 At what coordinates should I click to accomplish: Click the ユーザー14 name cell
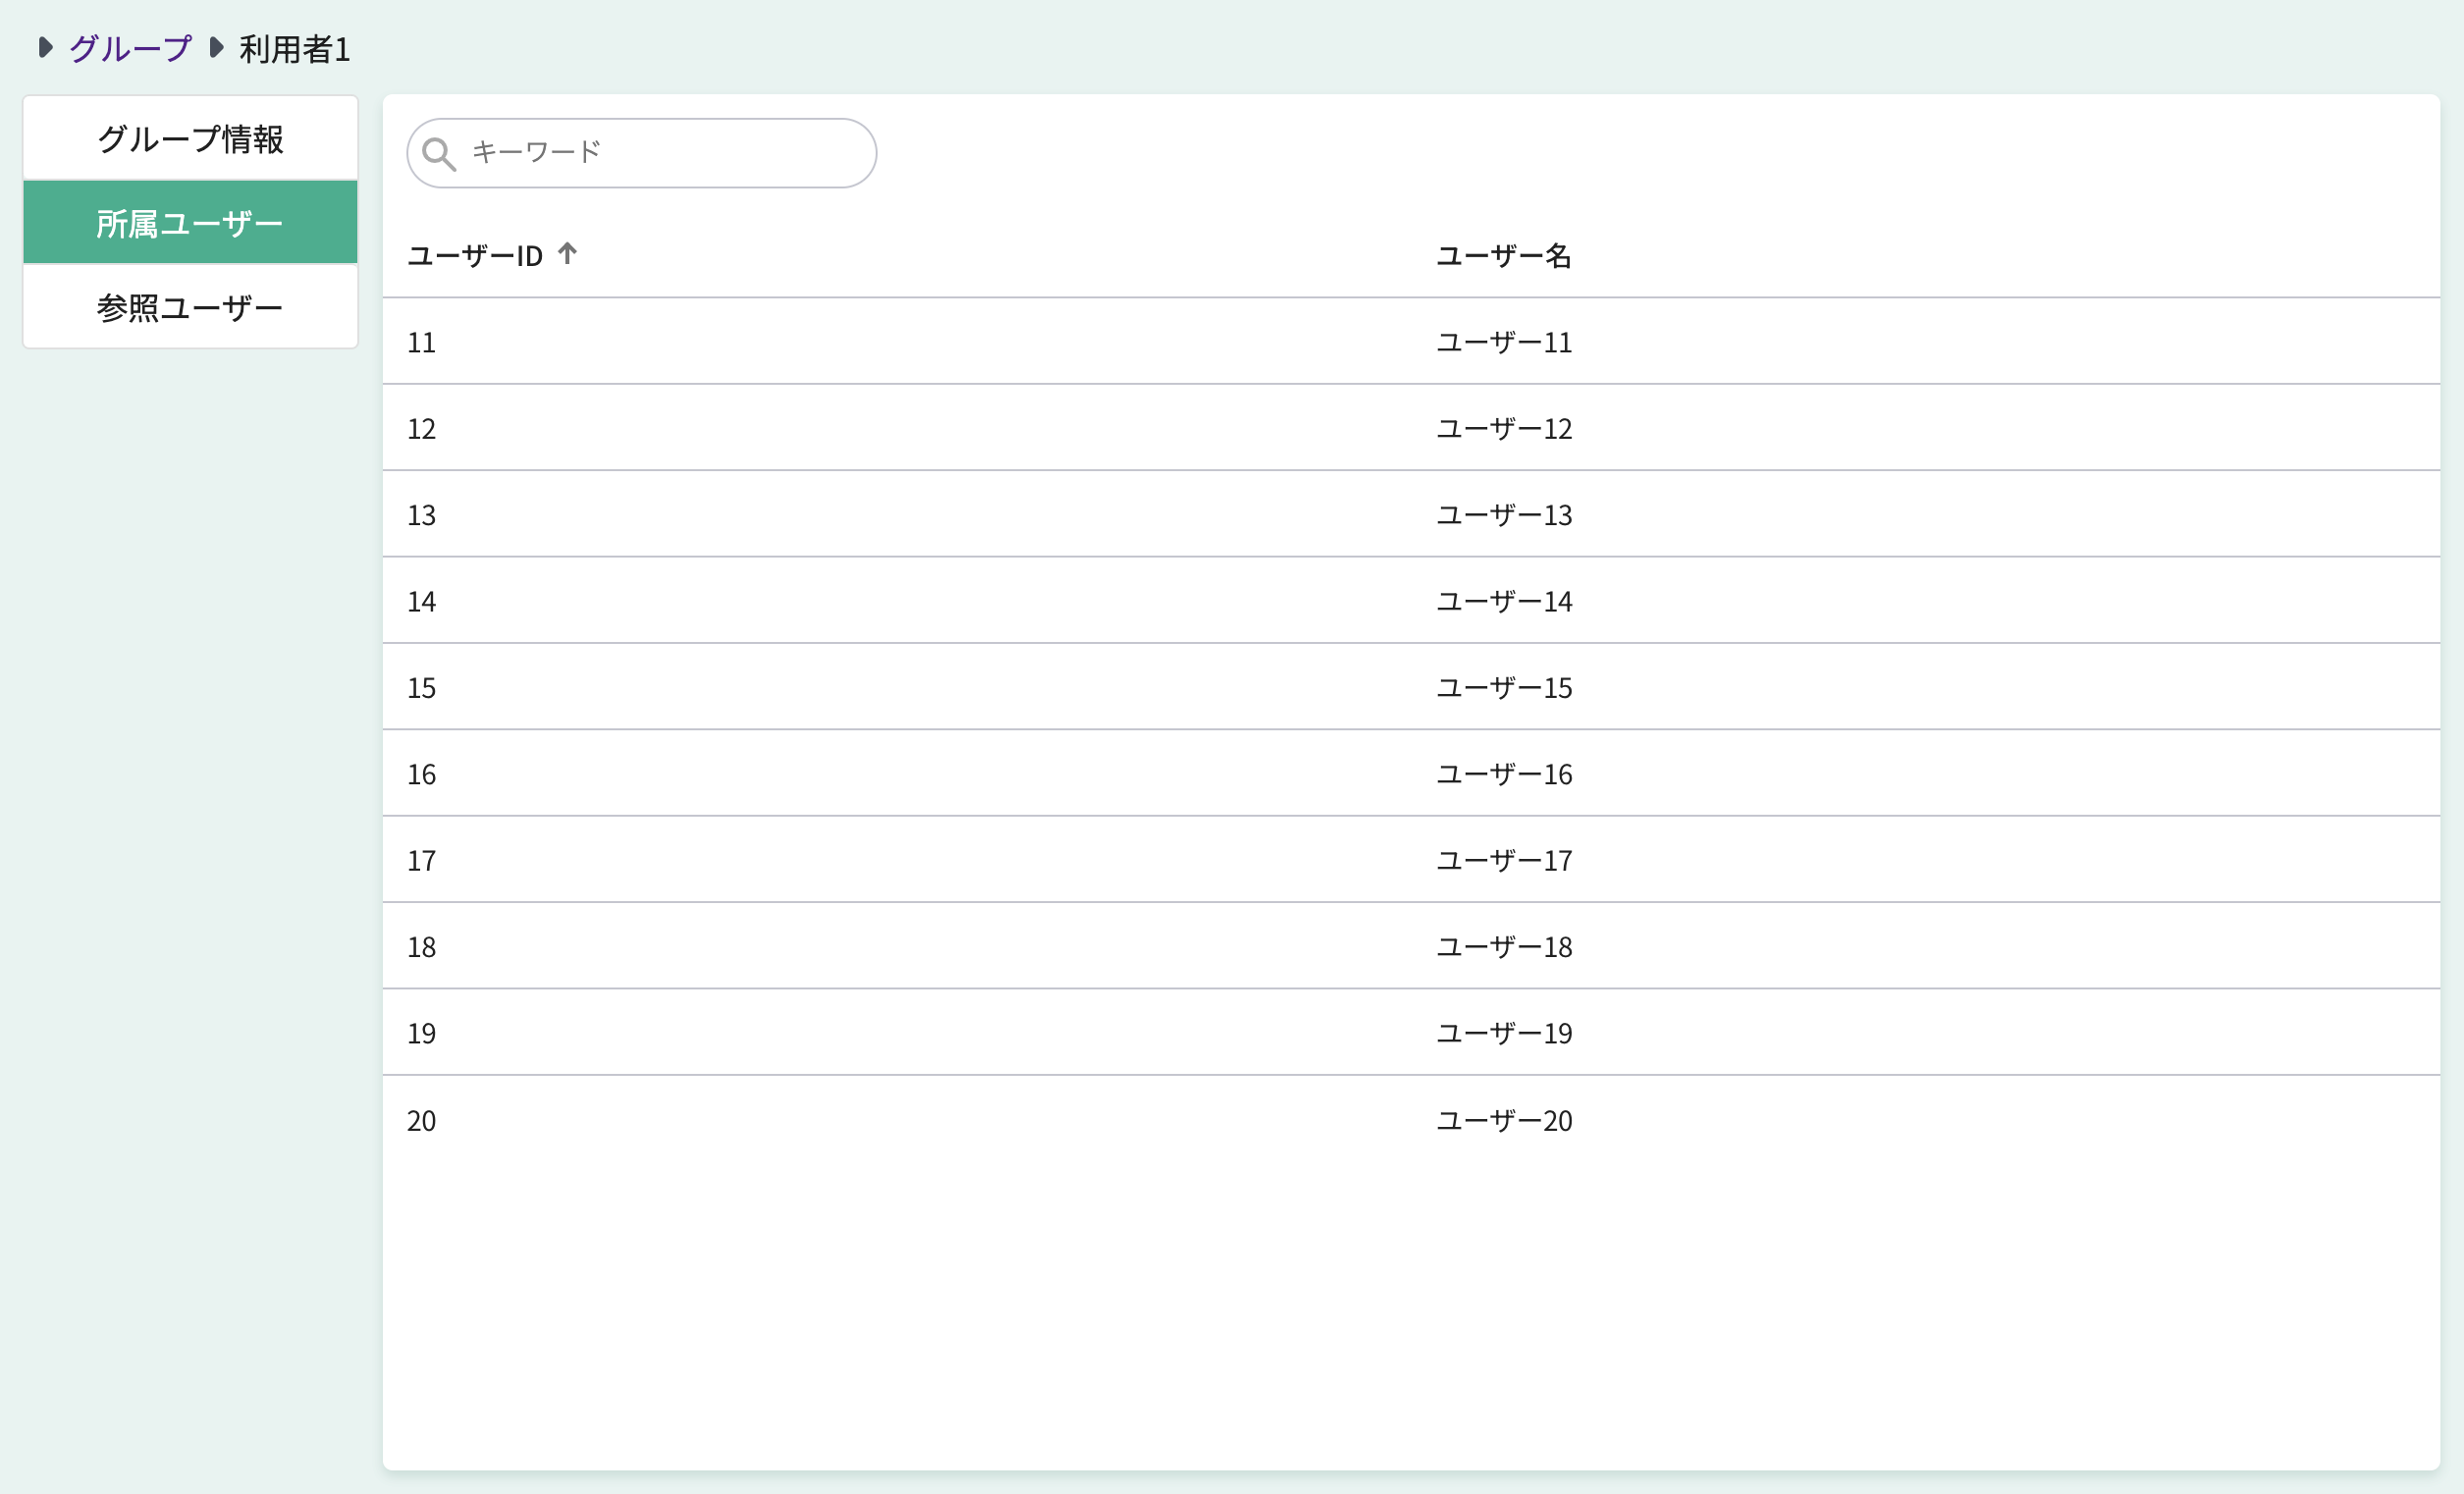pyautogui.click(x=1503, y=602)
